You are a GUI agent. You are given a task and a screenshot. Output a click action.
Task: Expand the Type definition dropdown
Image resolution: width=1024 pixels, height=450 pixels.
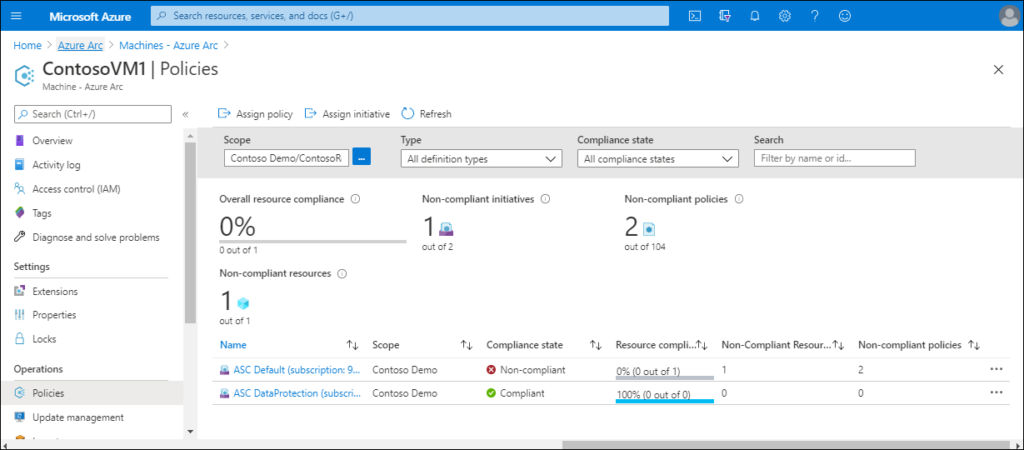click(481, 158)
